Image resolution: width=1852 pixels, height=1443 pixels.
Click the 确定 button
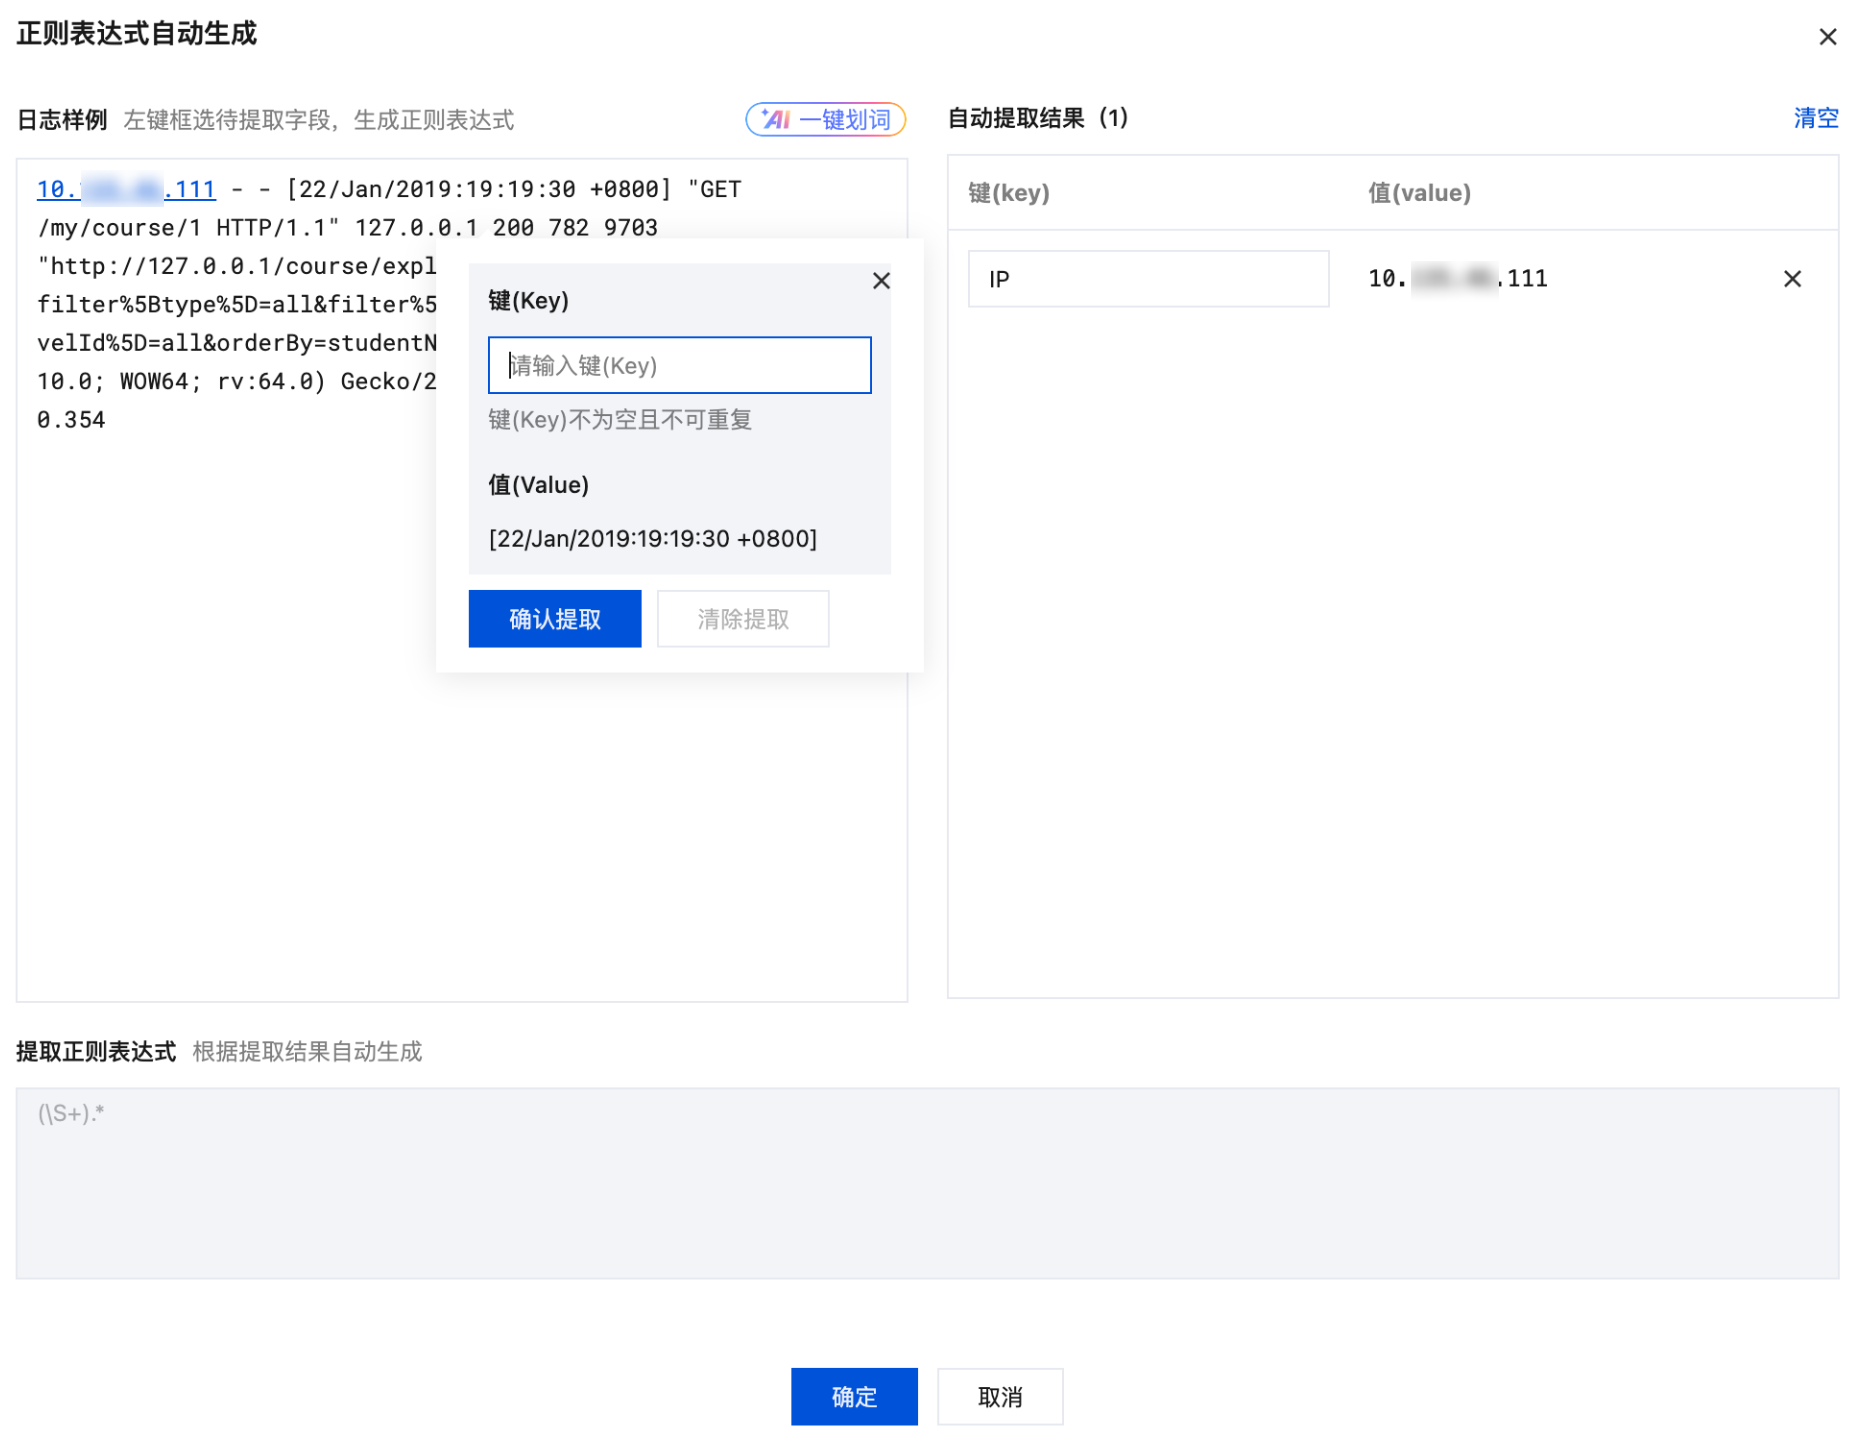pyautogui.click(x=854, y=1396)
